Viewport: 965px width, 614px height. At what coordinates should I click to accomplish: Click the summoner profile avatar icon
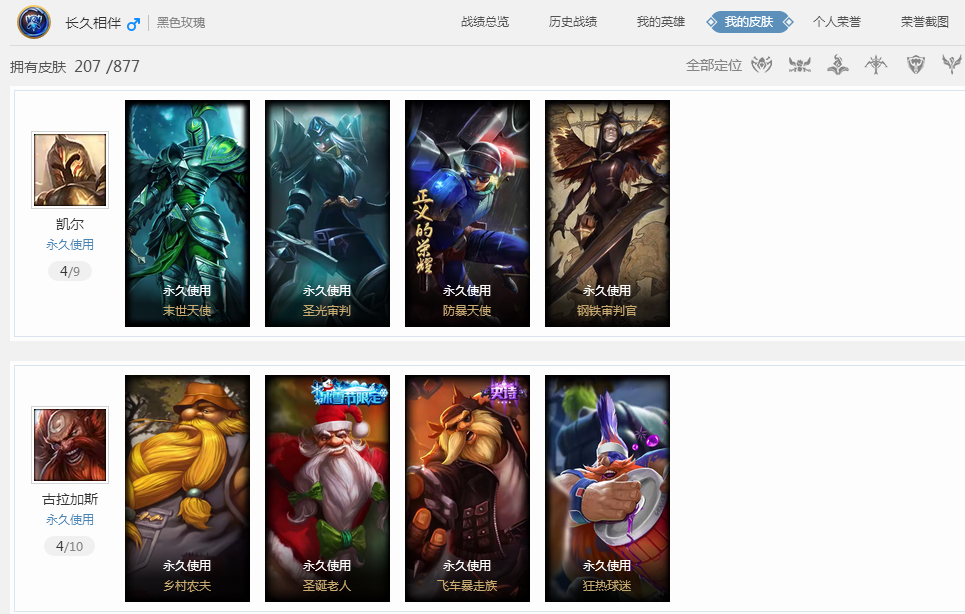(x=34, y=22)
